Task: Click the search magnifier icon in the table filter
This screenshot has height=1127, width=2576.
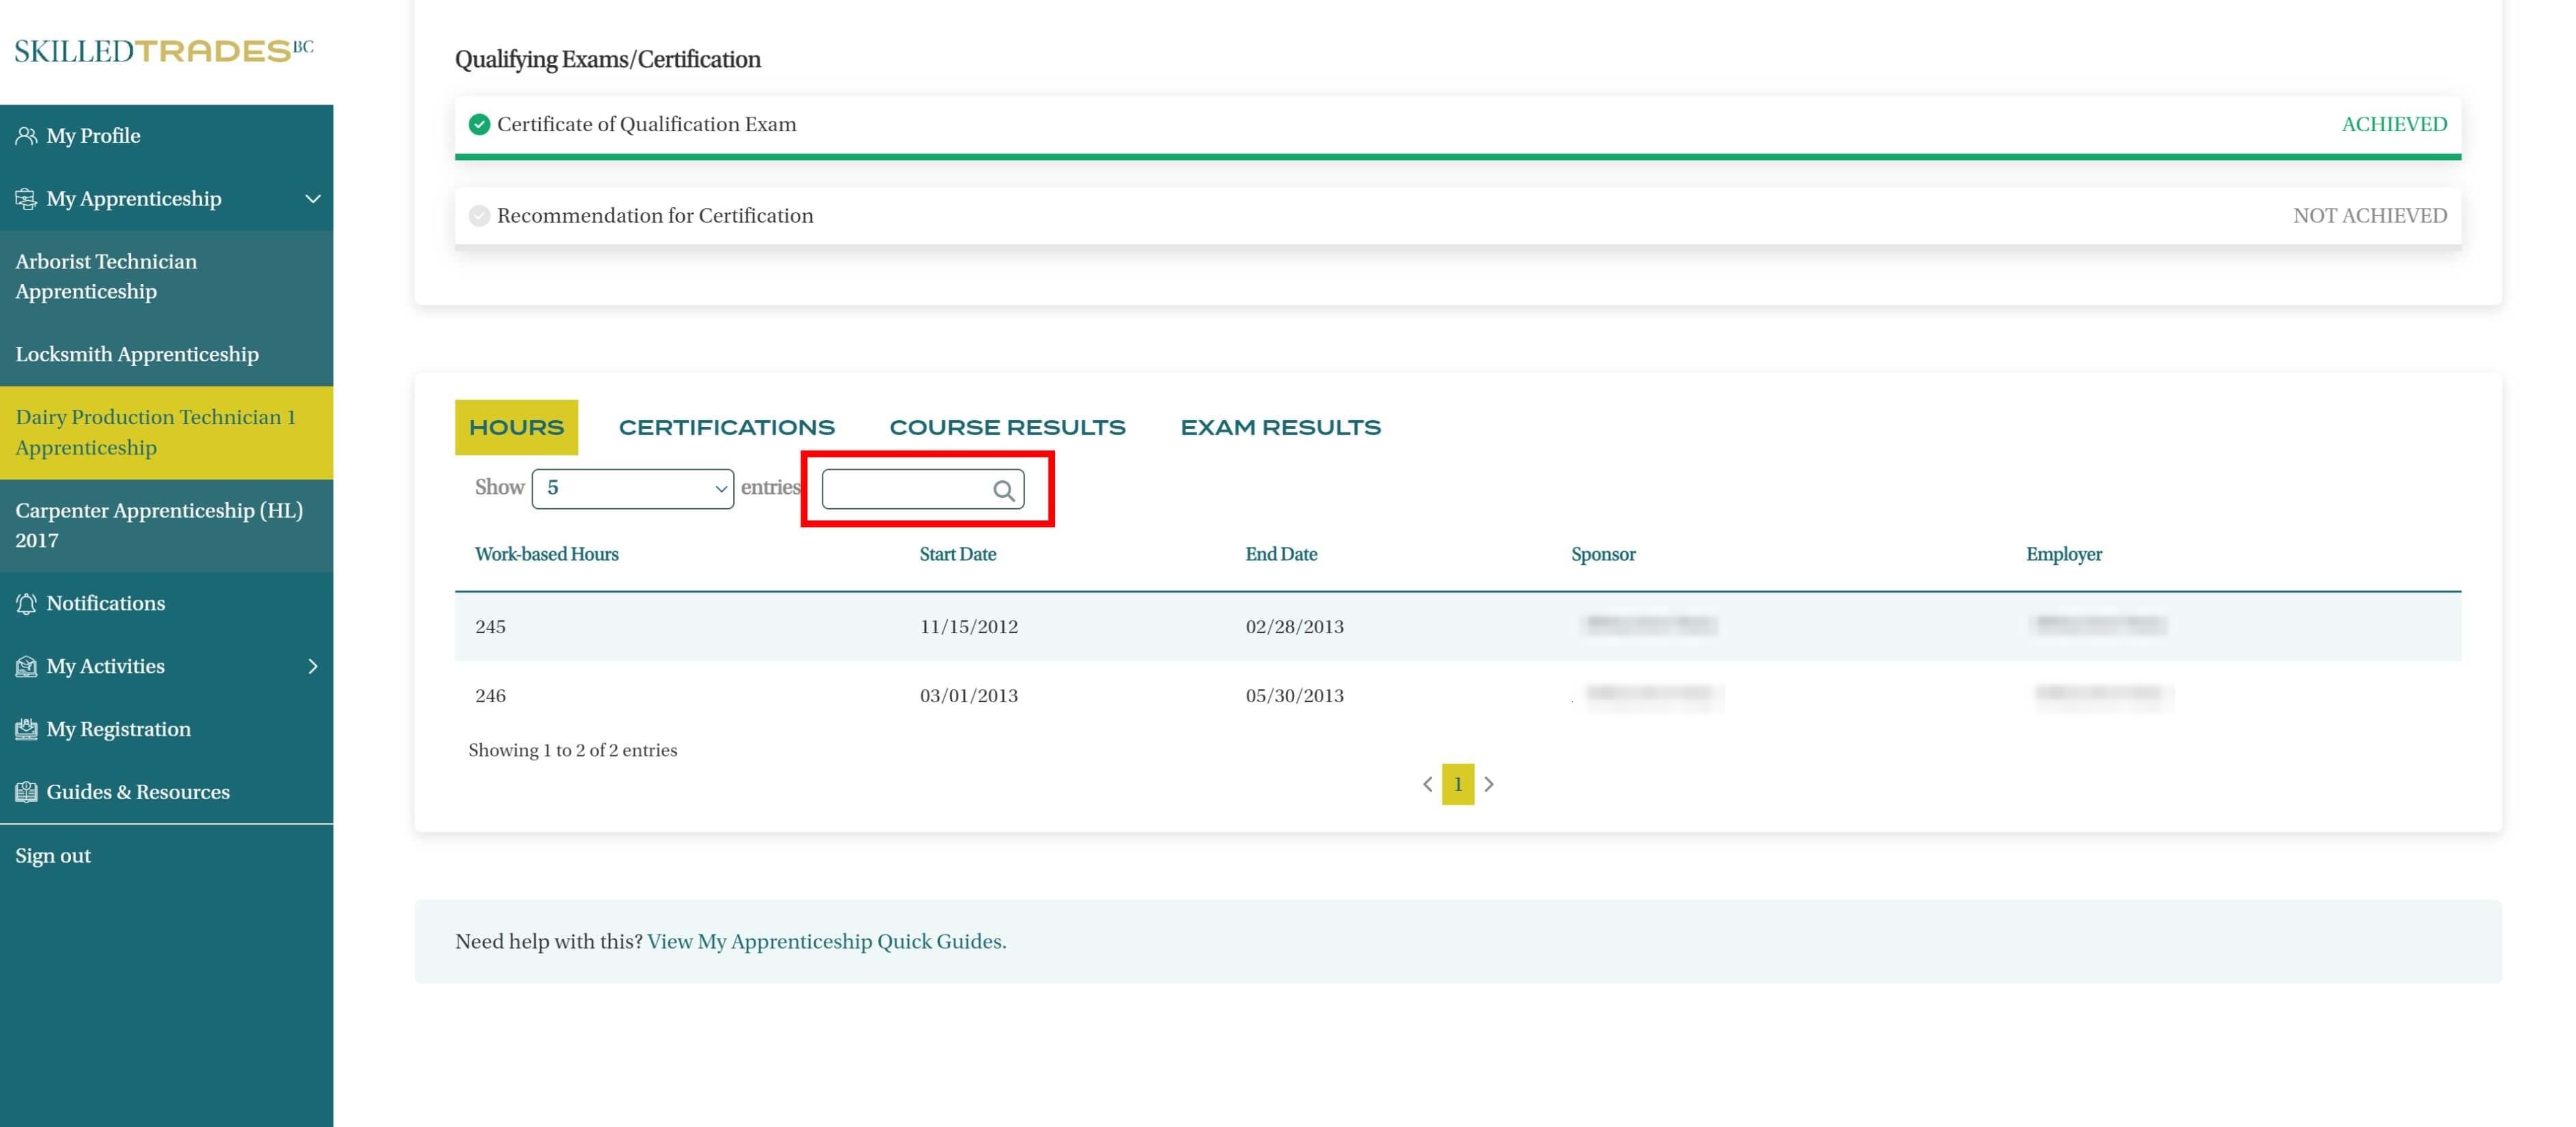Action: click(1003, 490)
